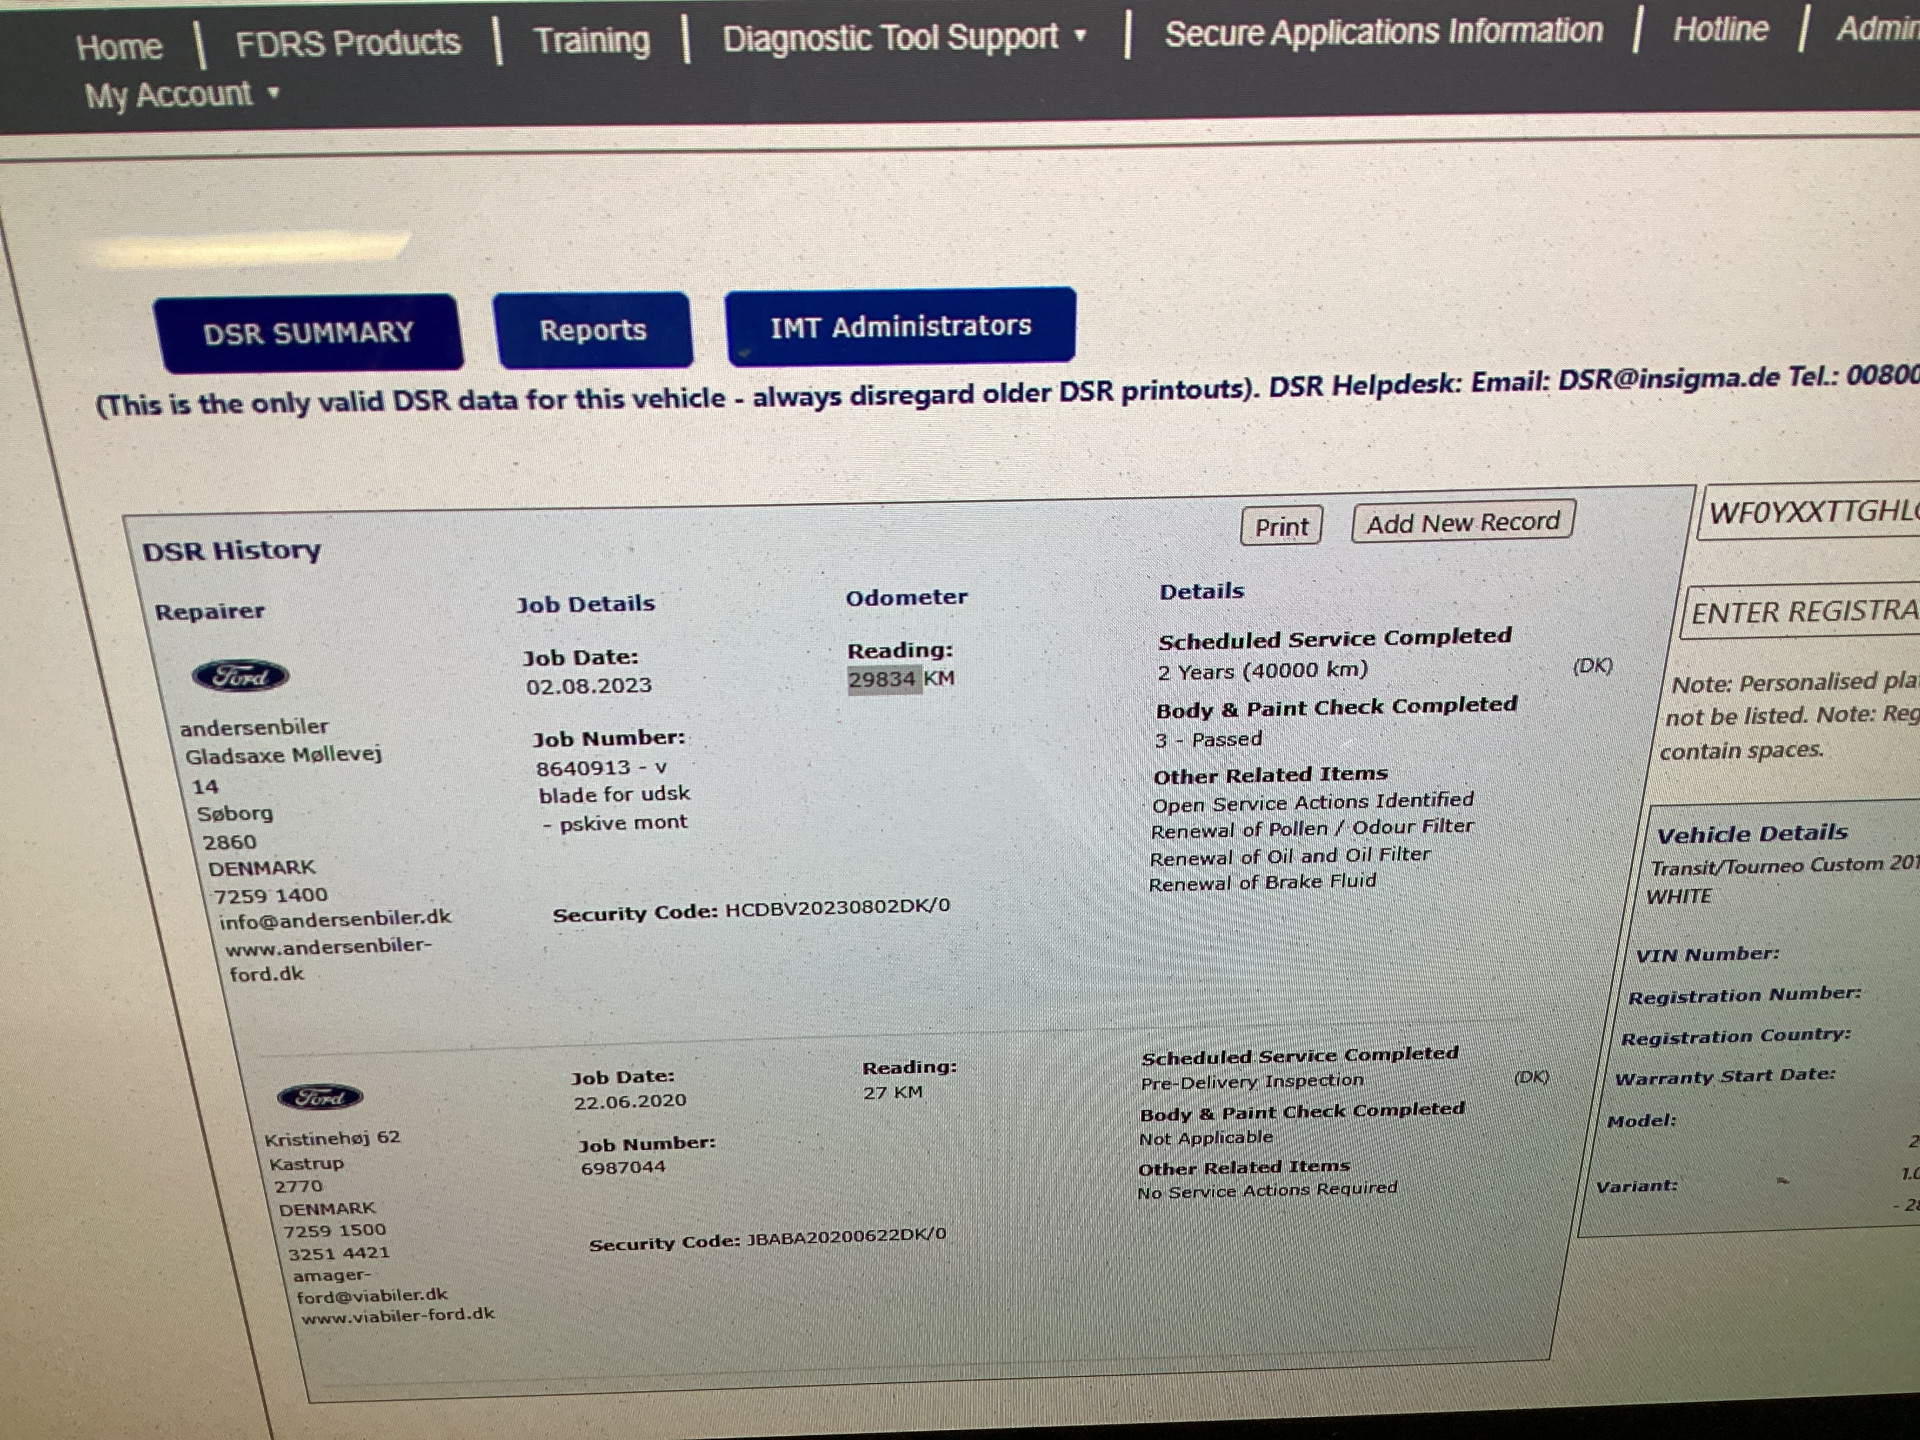
Task: Click job number 6987044
Action: [623, 1168]
